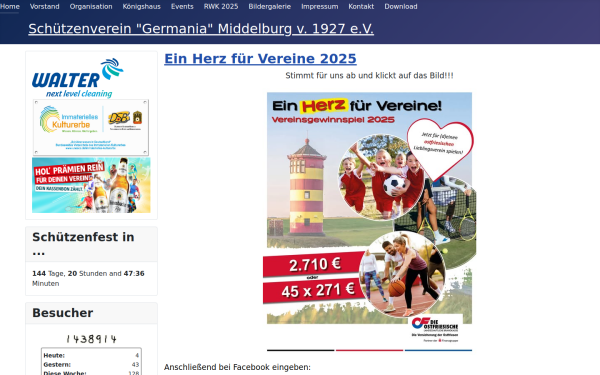Click the 'Hol' Prämien rein' beer banner
Viewport: 600px width, 375px height.
coord(91,185)
